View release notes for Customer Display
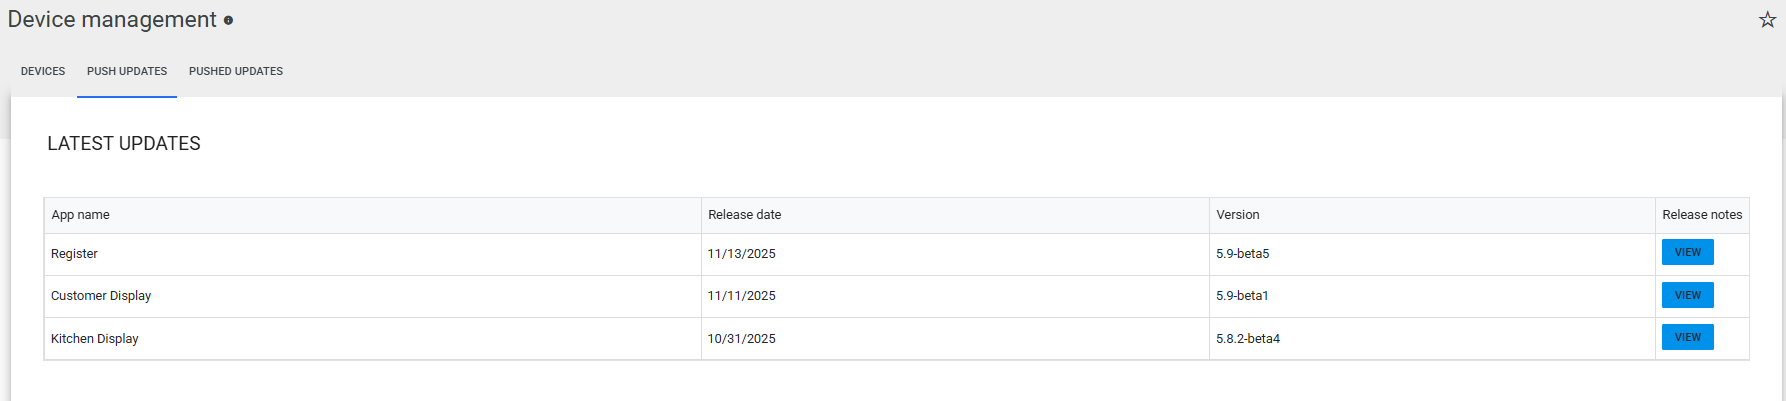Screen dimensions: 1786x401 click(1687, 295)
